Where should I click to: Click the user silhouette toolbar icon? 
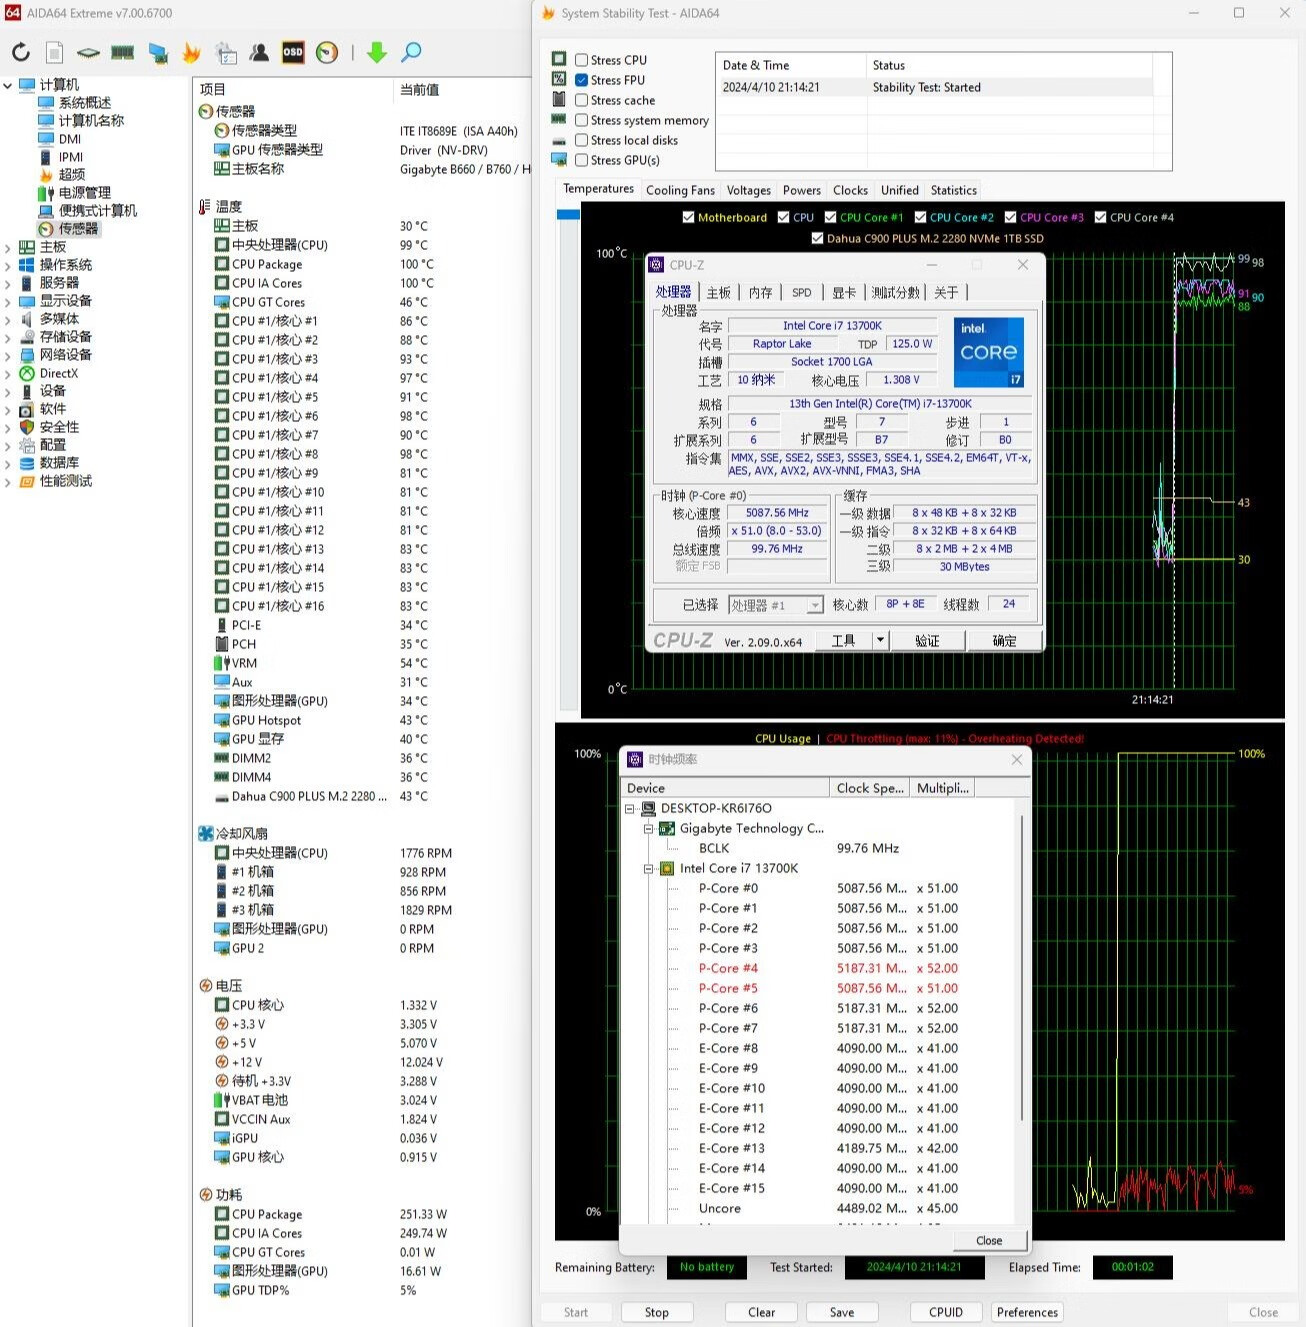[259, 53]
